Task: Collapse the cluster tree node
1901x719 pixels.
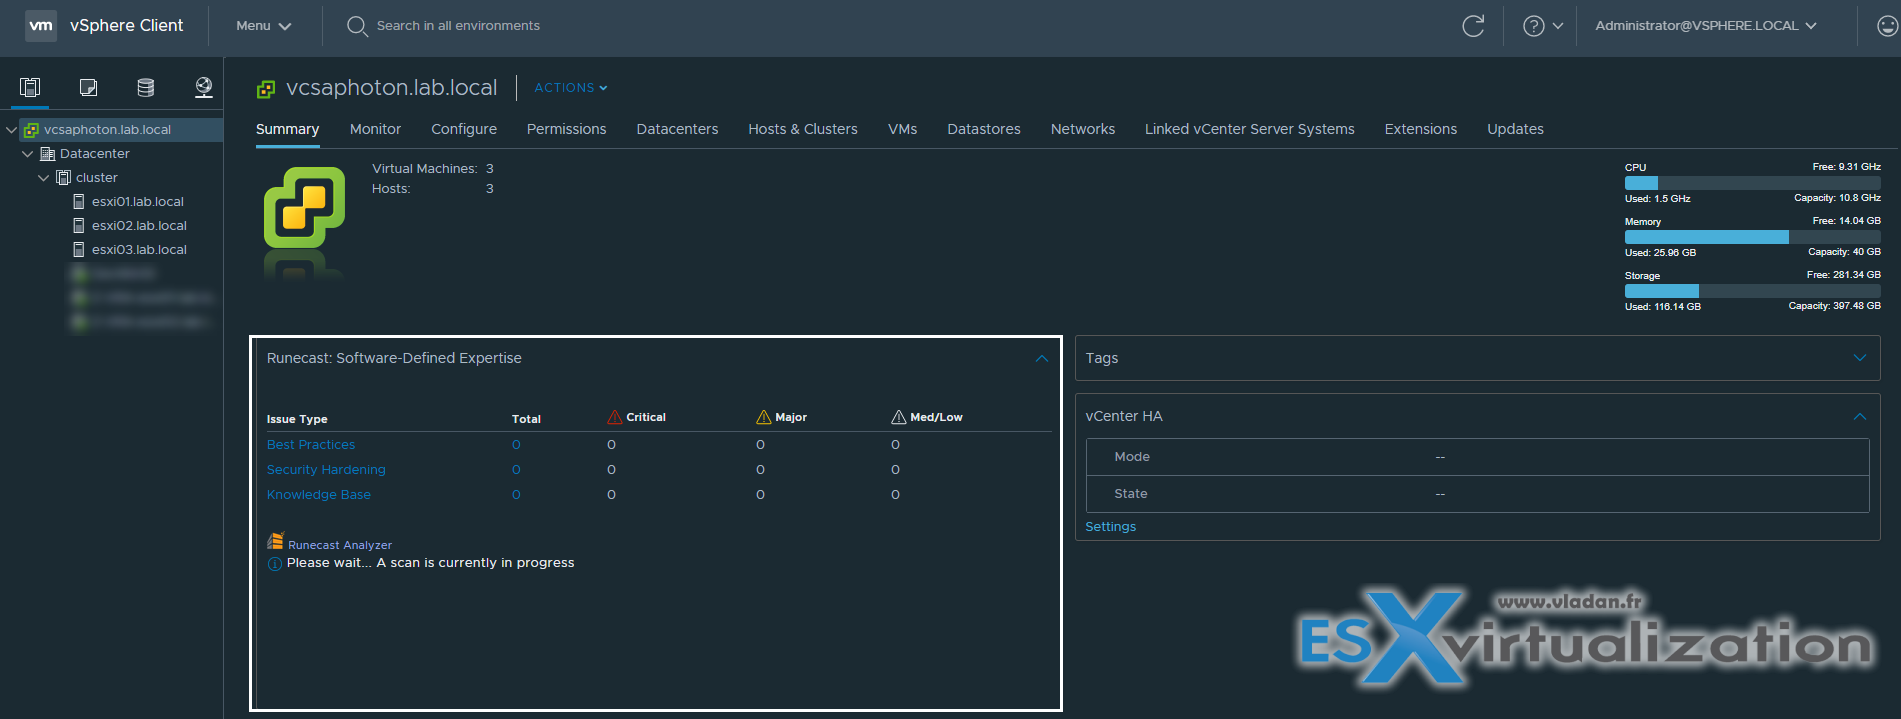Action: point(43,177)
